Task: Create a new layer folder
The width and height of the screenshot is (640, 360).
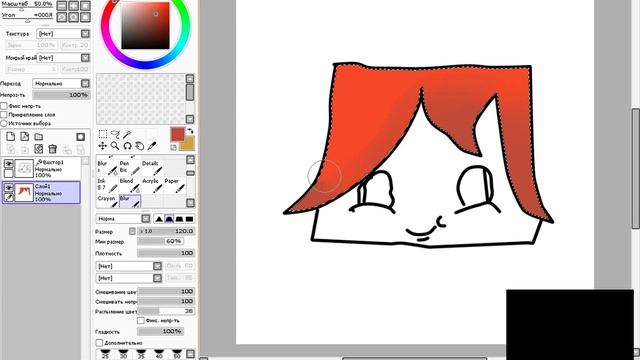Action: tap(38, 137)
